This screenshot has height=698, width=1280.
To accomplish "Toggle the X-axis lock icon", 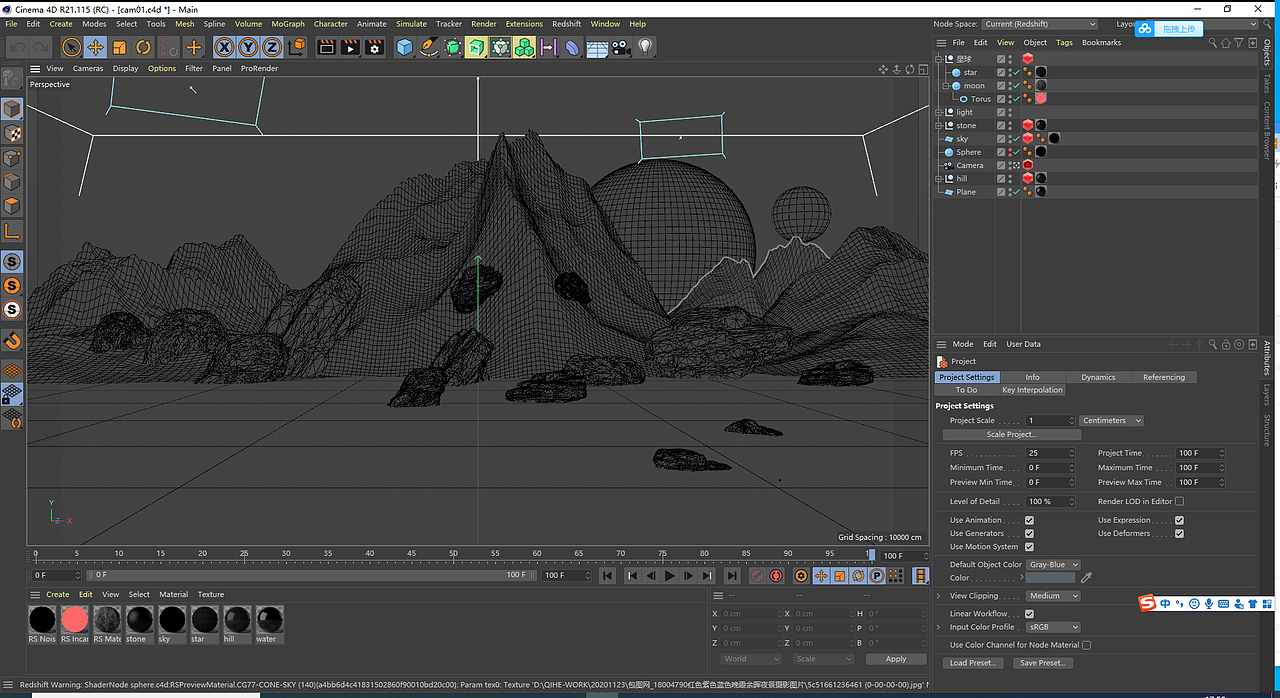I will click(224, 47).
